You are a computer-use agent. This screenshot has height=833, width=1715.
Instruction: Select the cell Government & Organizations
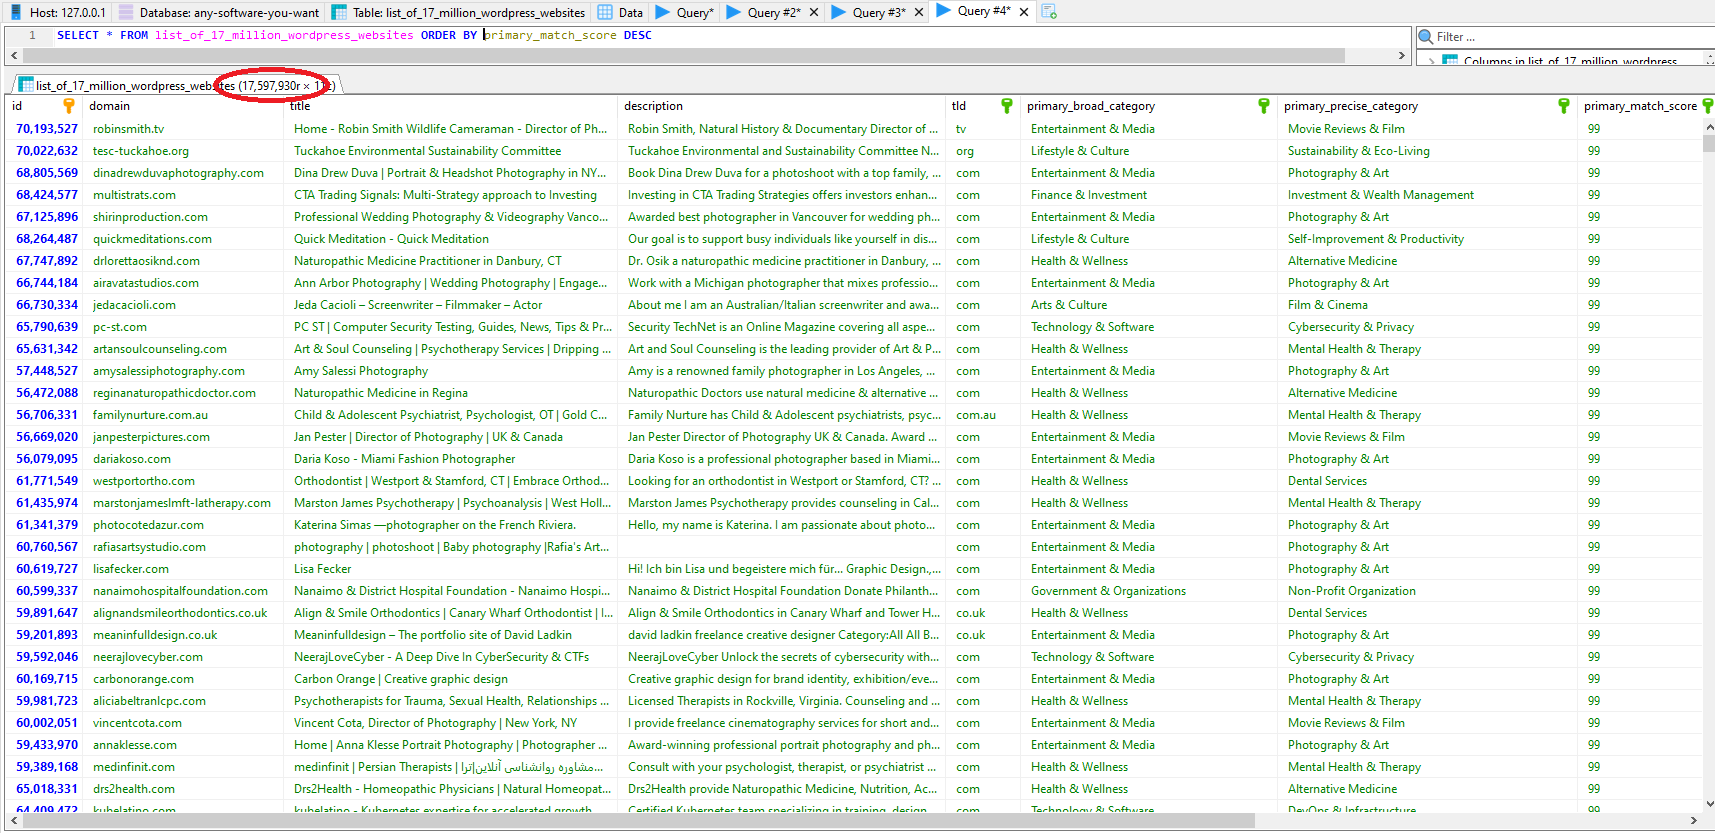(1108, 591)
